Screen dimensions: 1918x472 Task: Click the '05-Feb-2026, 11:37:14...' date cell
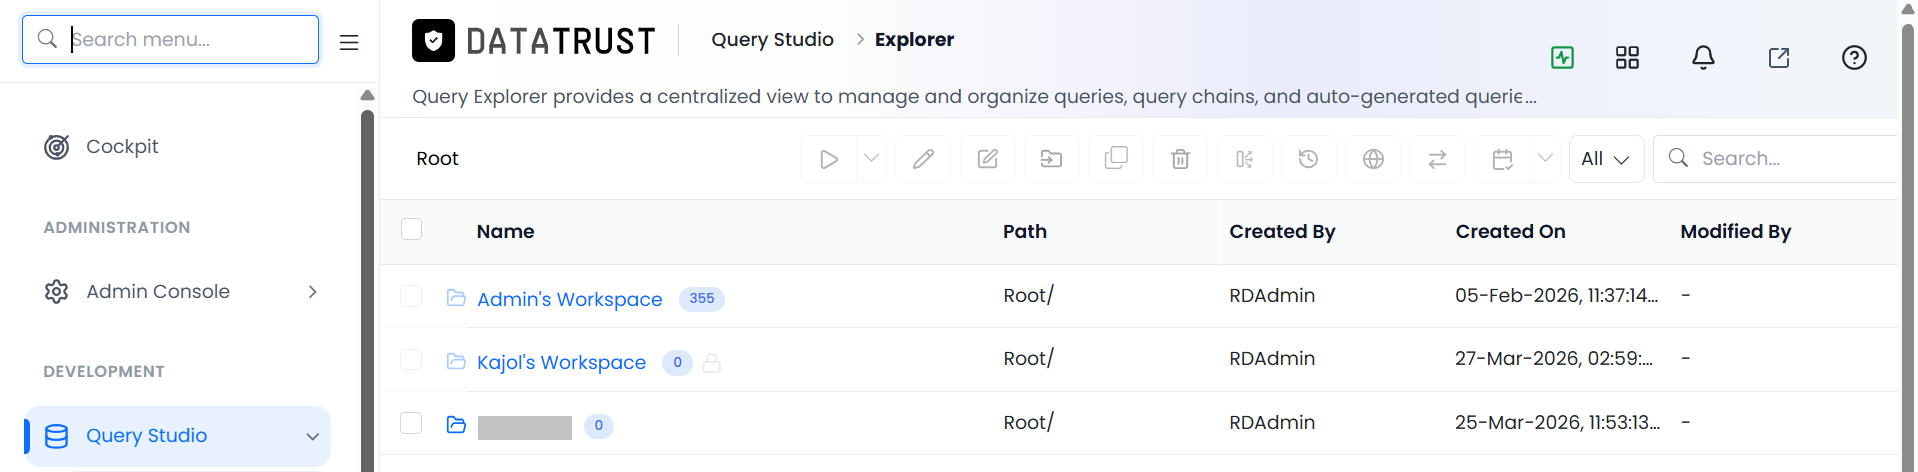pos(1556,295)
